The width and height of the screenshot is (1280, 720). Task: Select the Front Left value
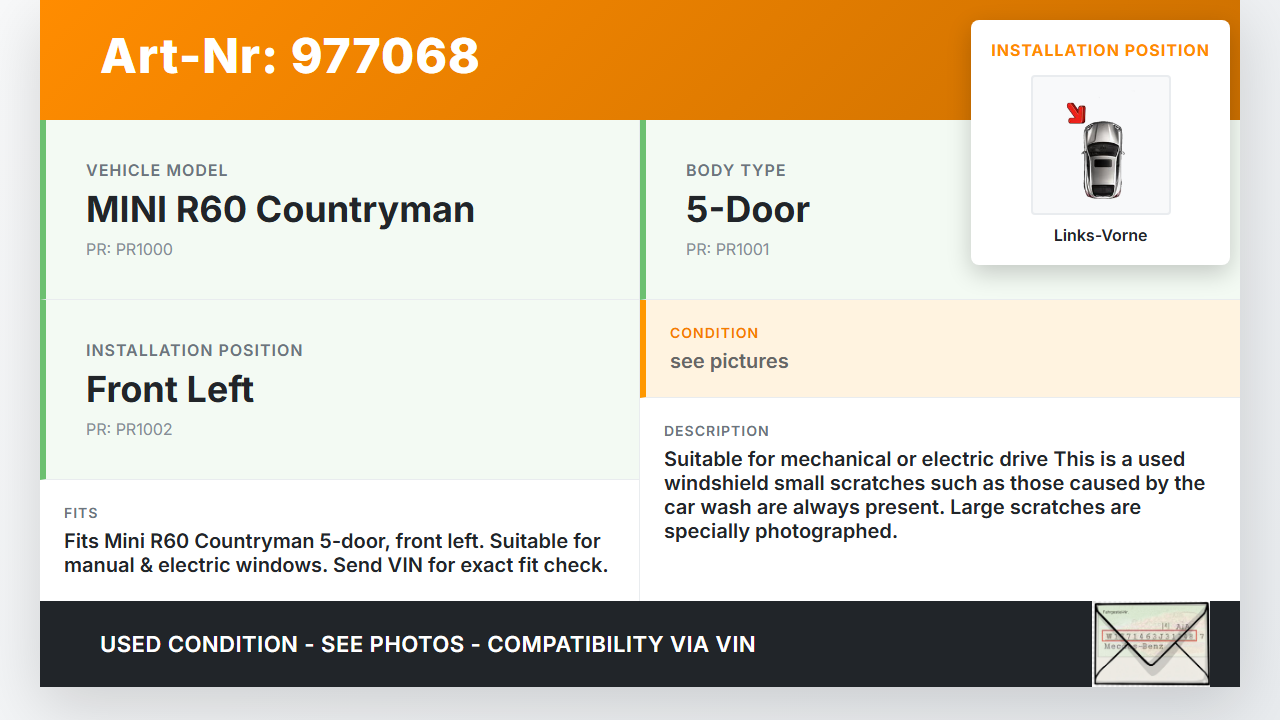pyautogui.click(x=170, y=390)
